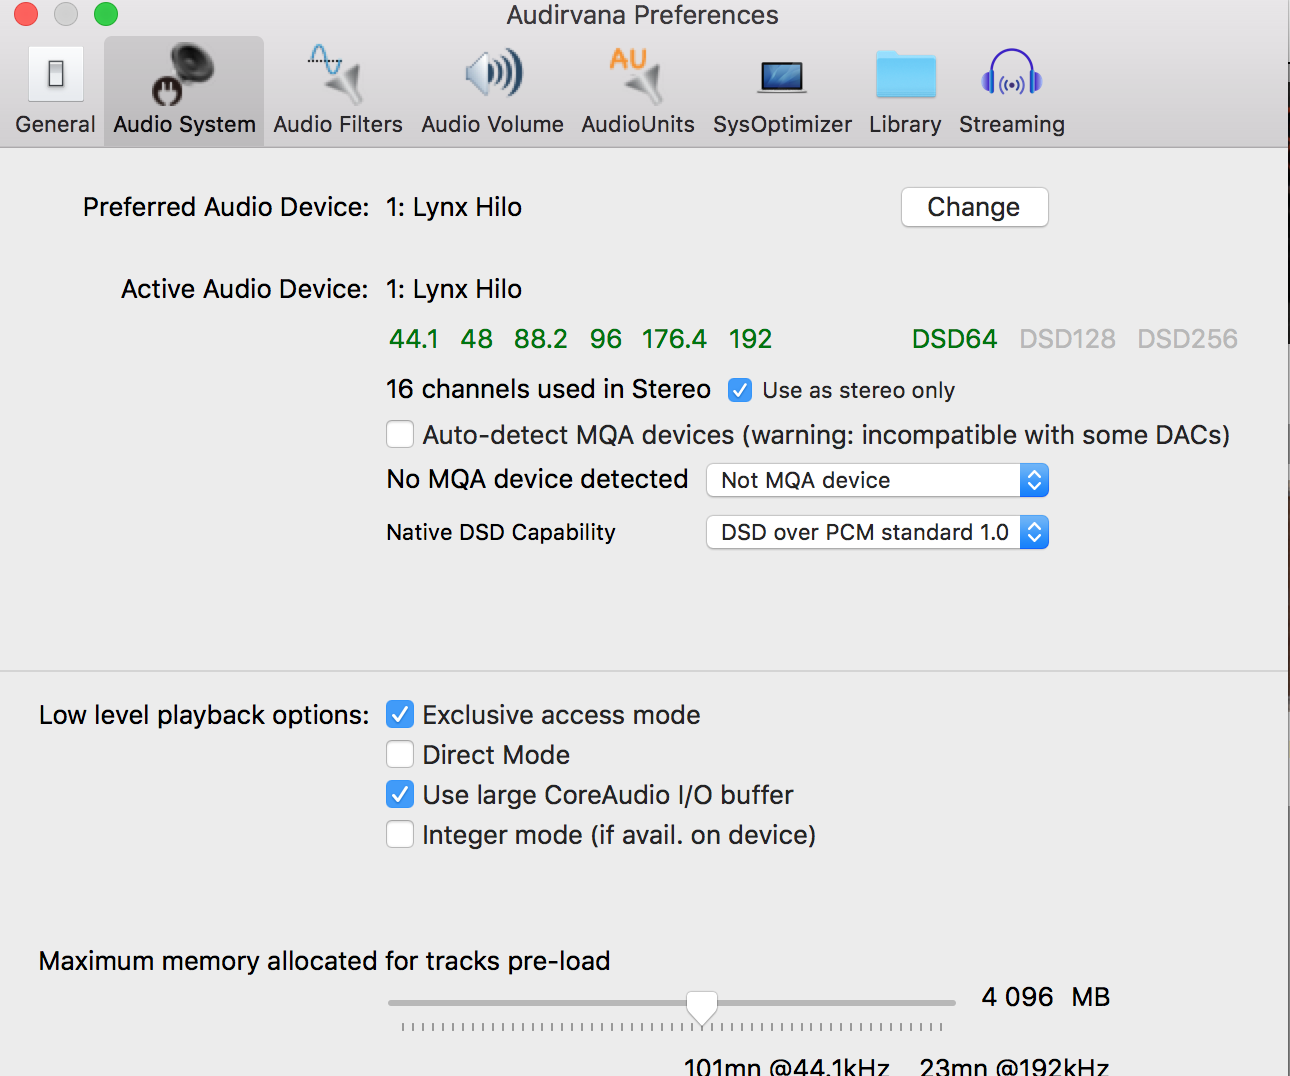
Task: Toggle Integer mode checkbox
Action: click(x=400, y=834)
